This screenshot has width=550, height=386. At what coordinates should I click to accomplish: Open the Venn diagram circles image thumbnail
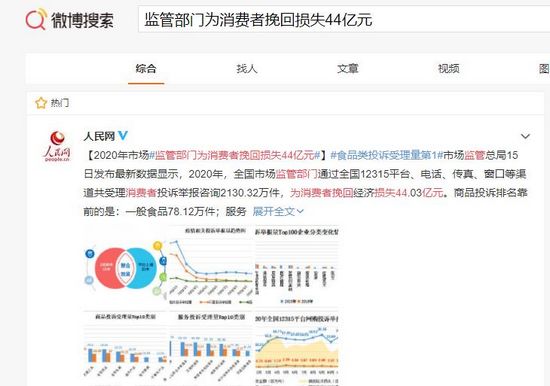click(x=125, y=267)
